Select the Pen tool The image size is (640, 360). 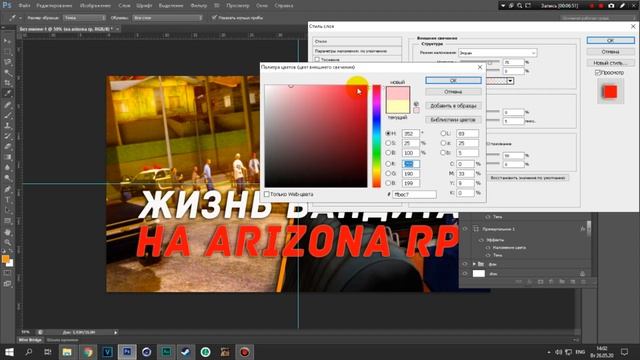point(7,189)
